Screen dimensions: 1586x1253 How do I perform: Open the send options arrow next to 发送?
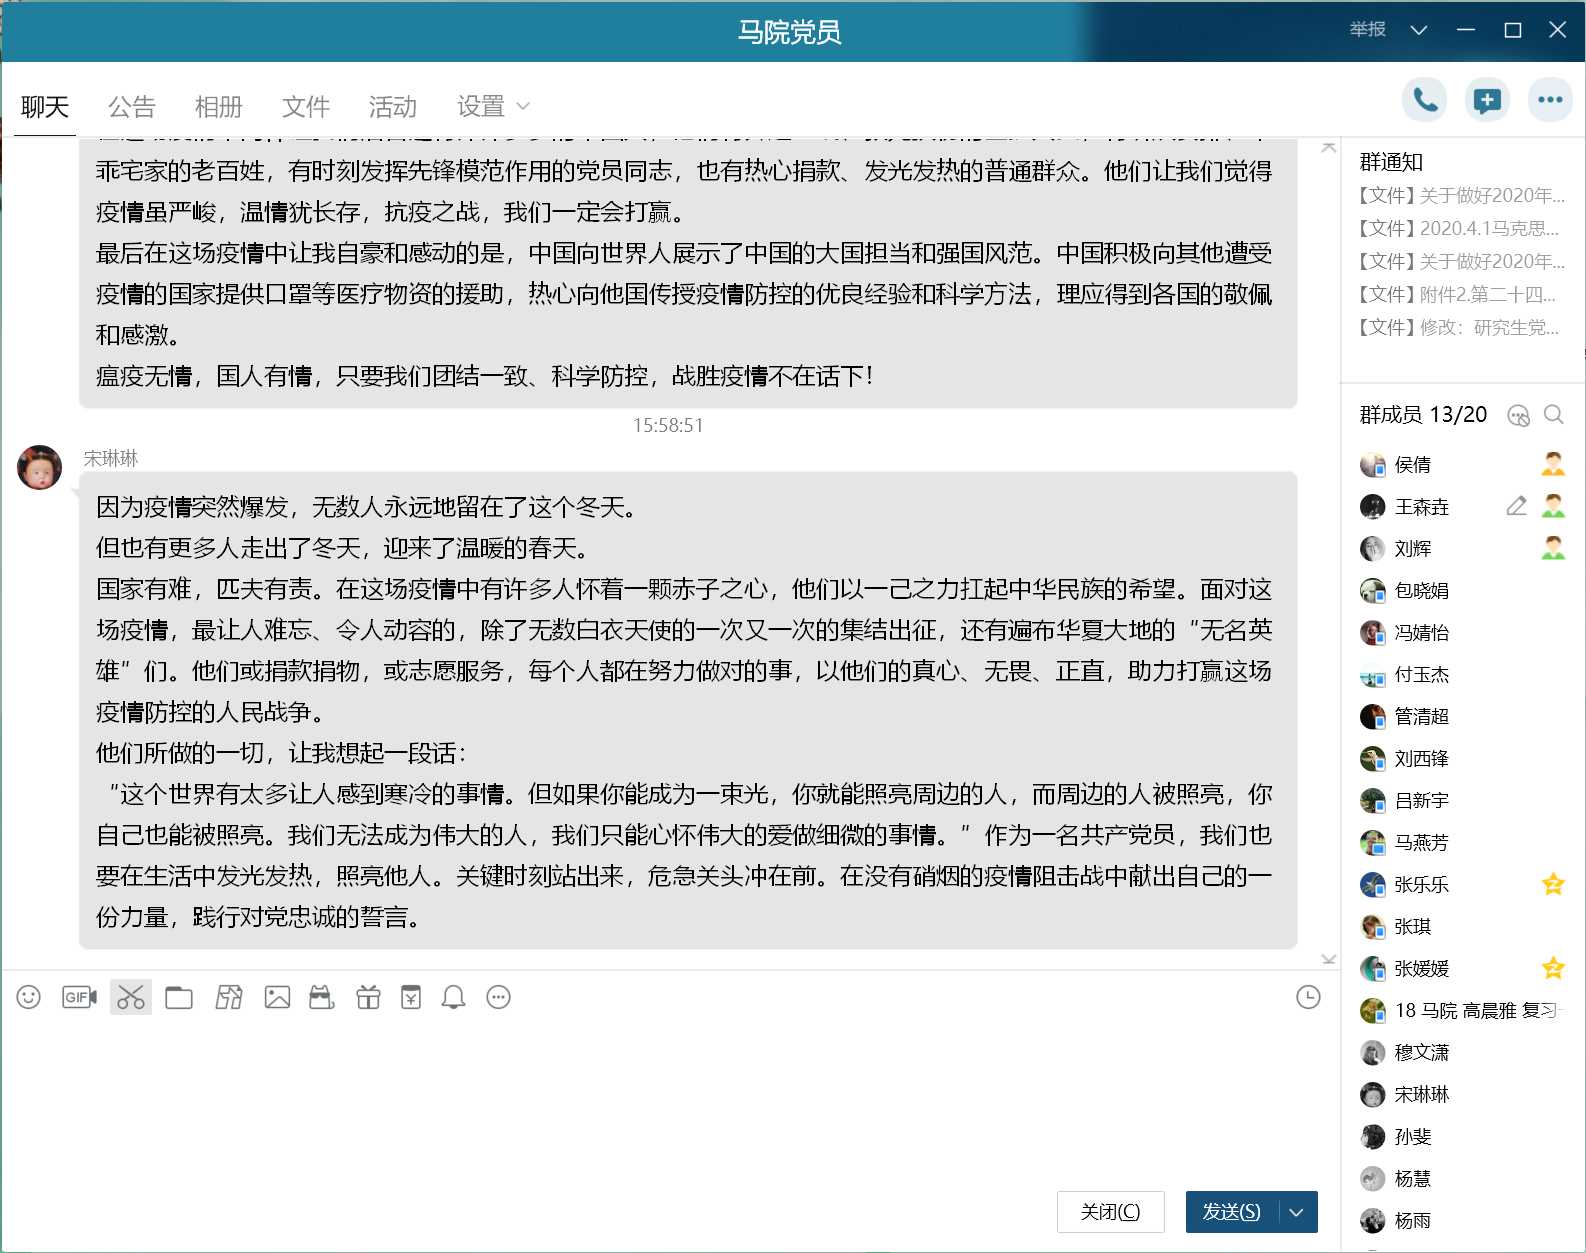pos(1297,1212)
